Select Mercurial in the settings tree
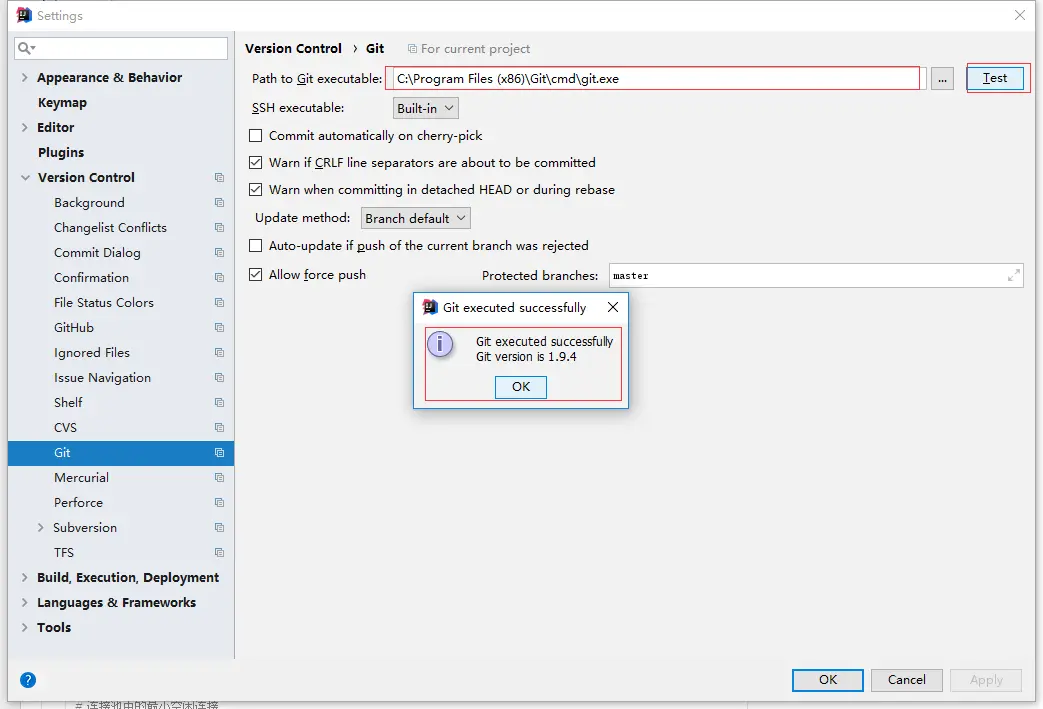Image resolution: width=1043 pixels, height=709 pixels. click(81, 478)
